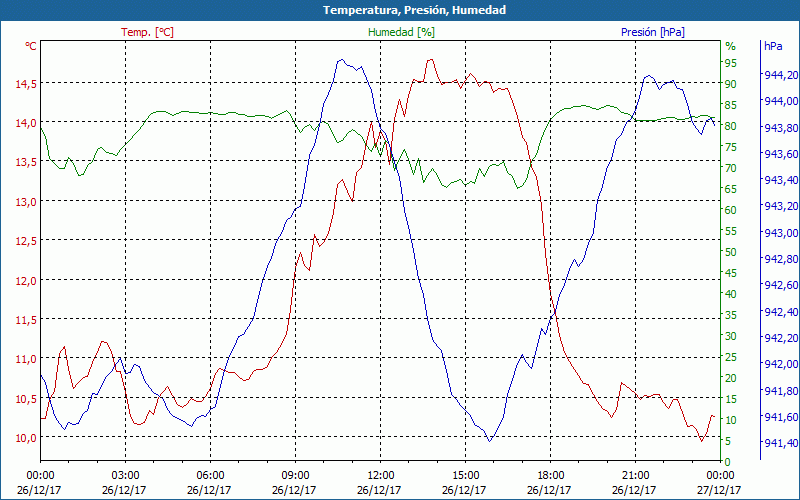
Task: Click the 942,00 pressure axis value
Action: pyautogui.click(x=781, y=364)
